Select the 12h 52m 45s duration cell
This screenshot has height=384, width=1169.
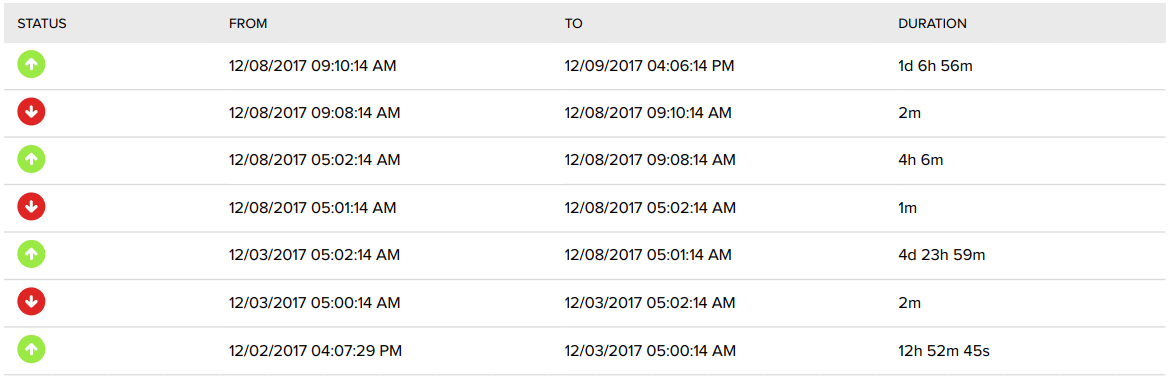944,350
